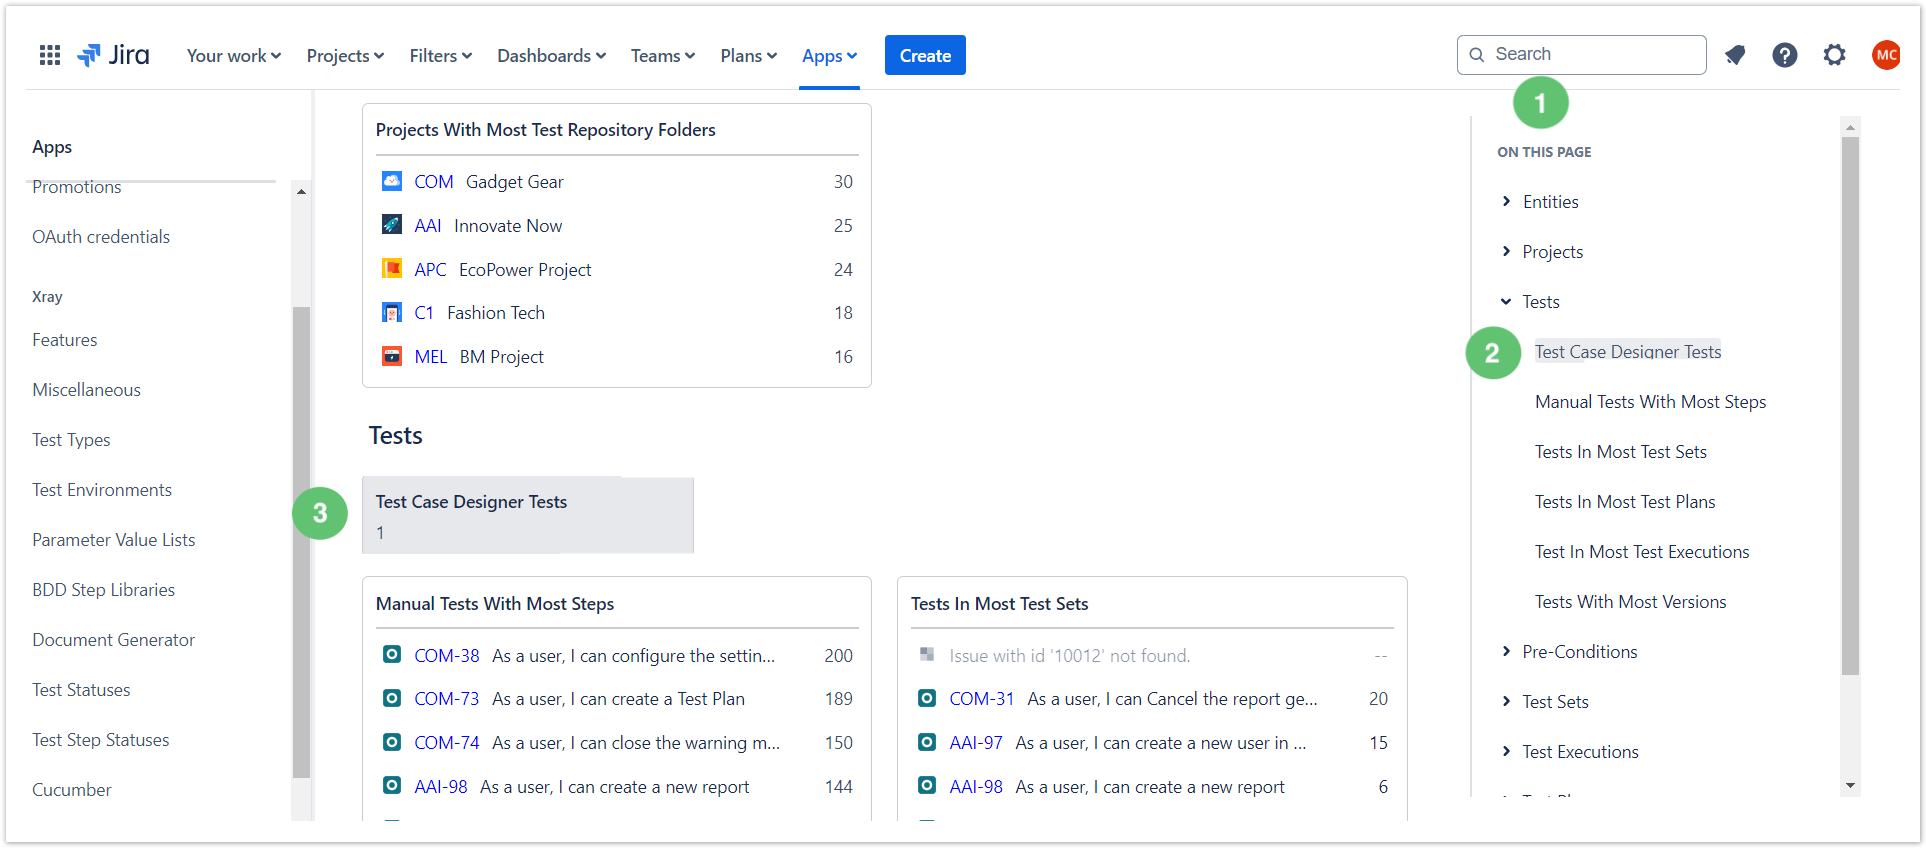The height and width of the screenshot is (848, 1926).
Task: Click the COM Gadget Gear project icon
Action: (x=392, y=181)
